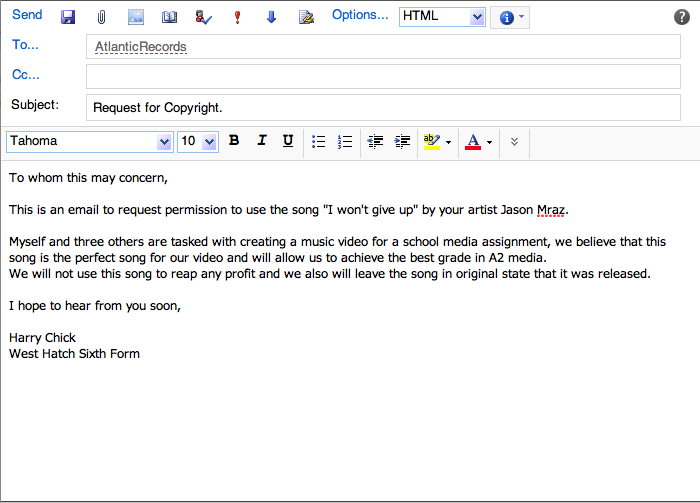Image resolution: width=700 pixels, height=503 pixels.
Task: Open the Options... link
Action: [x=360, y=15]
